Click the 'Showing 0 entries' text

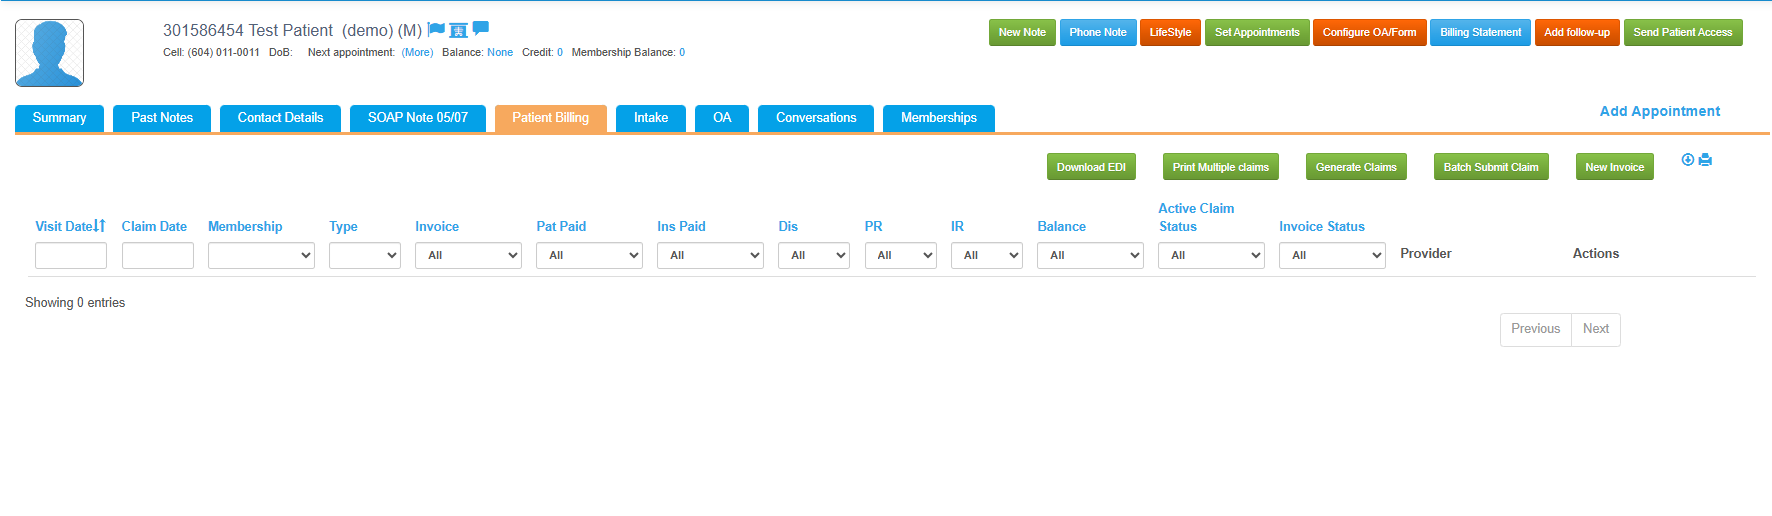pyautogui.click(x=75, y=303)
